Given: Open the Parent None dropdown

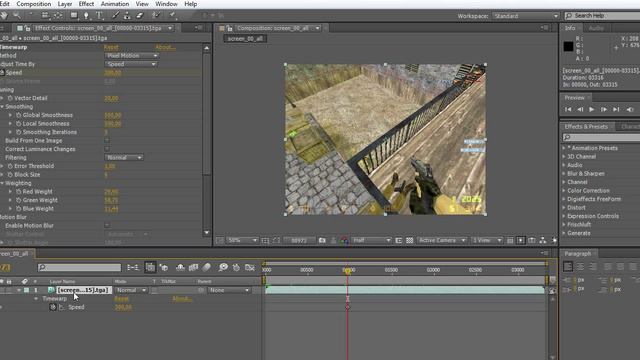Looking at the screenshot, I should (x=229, y=290).
